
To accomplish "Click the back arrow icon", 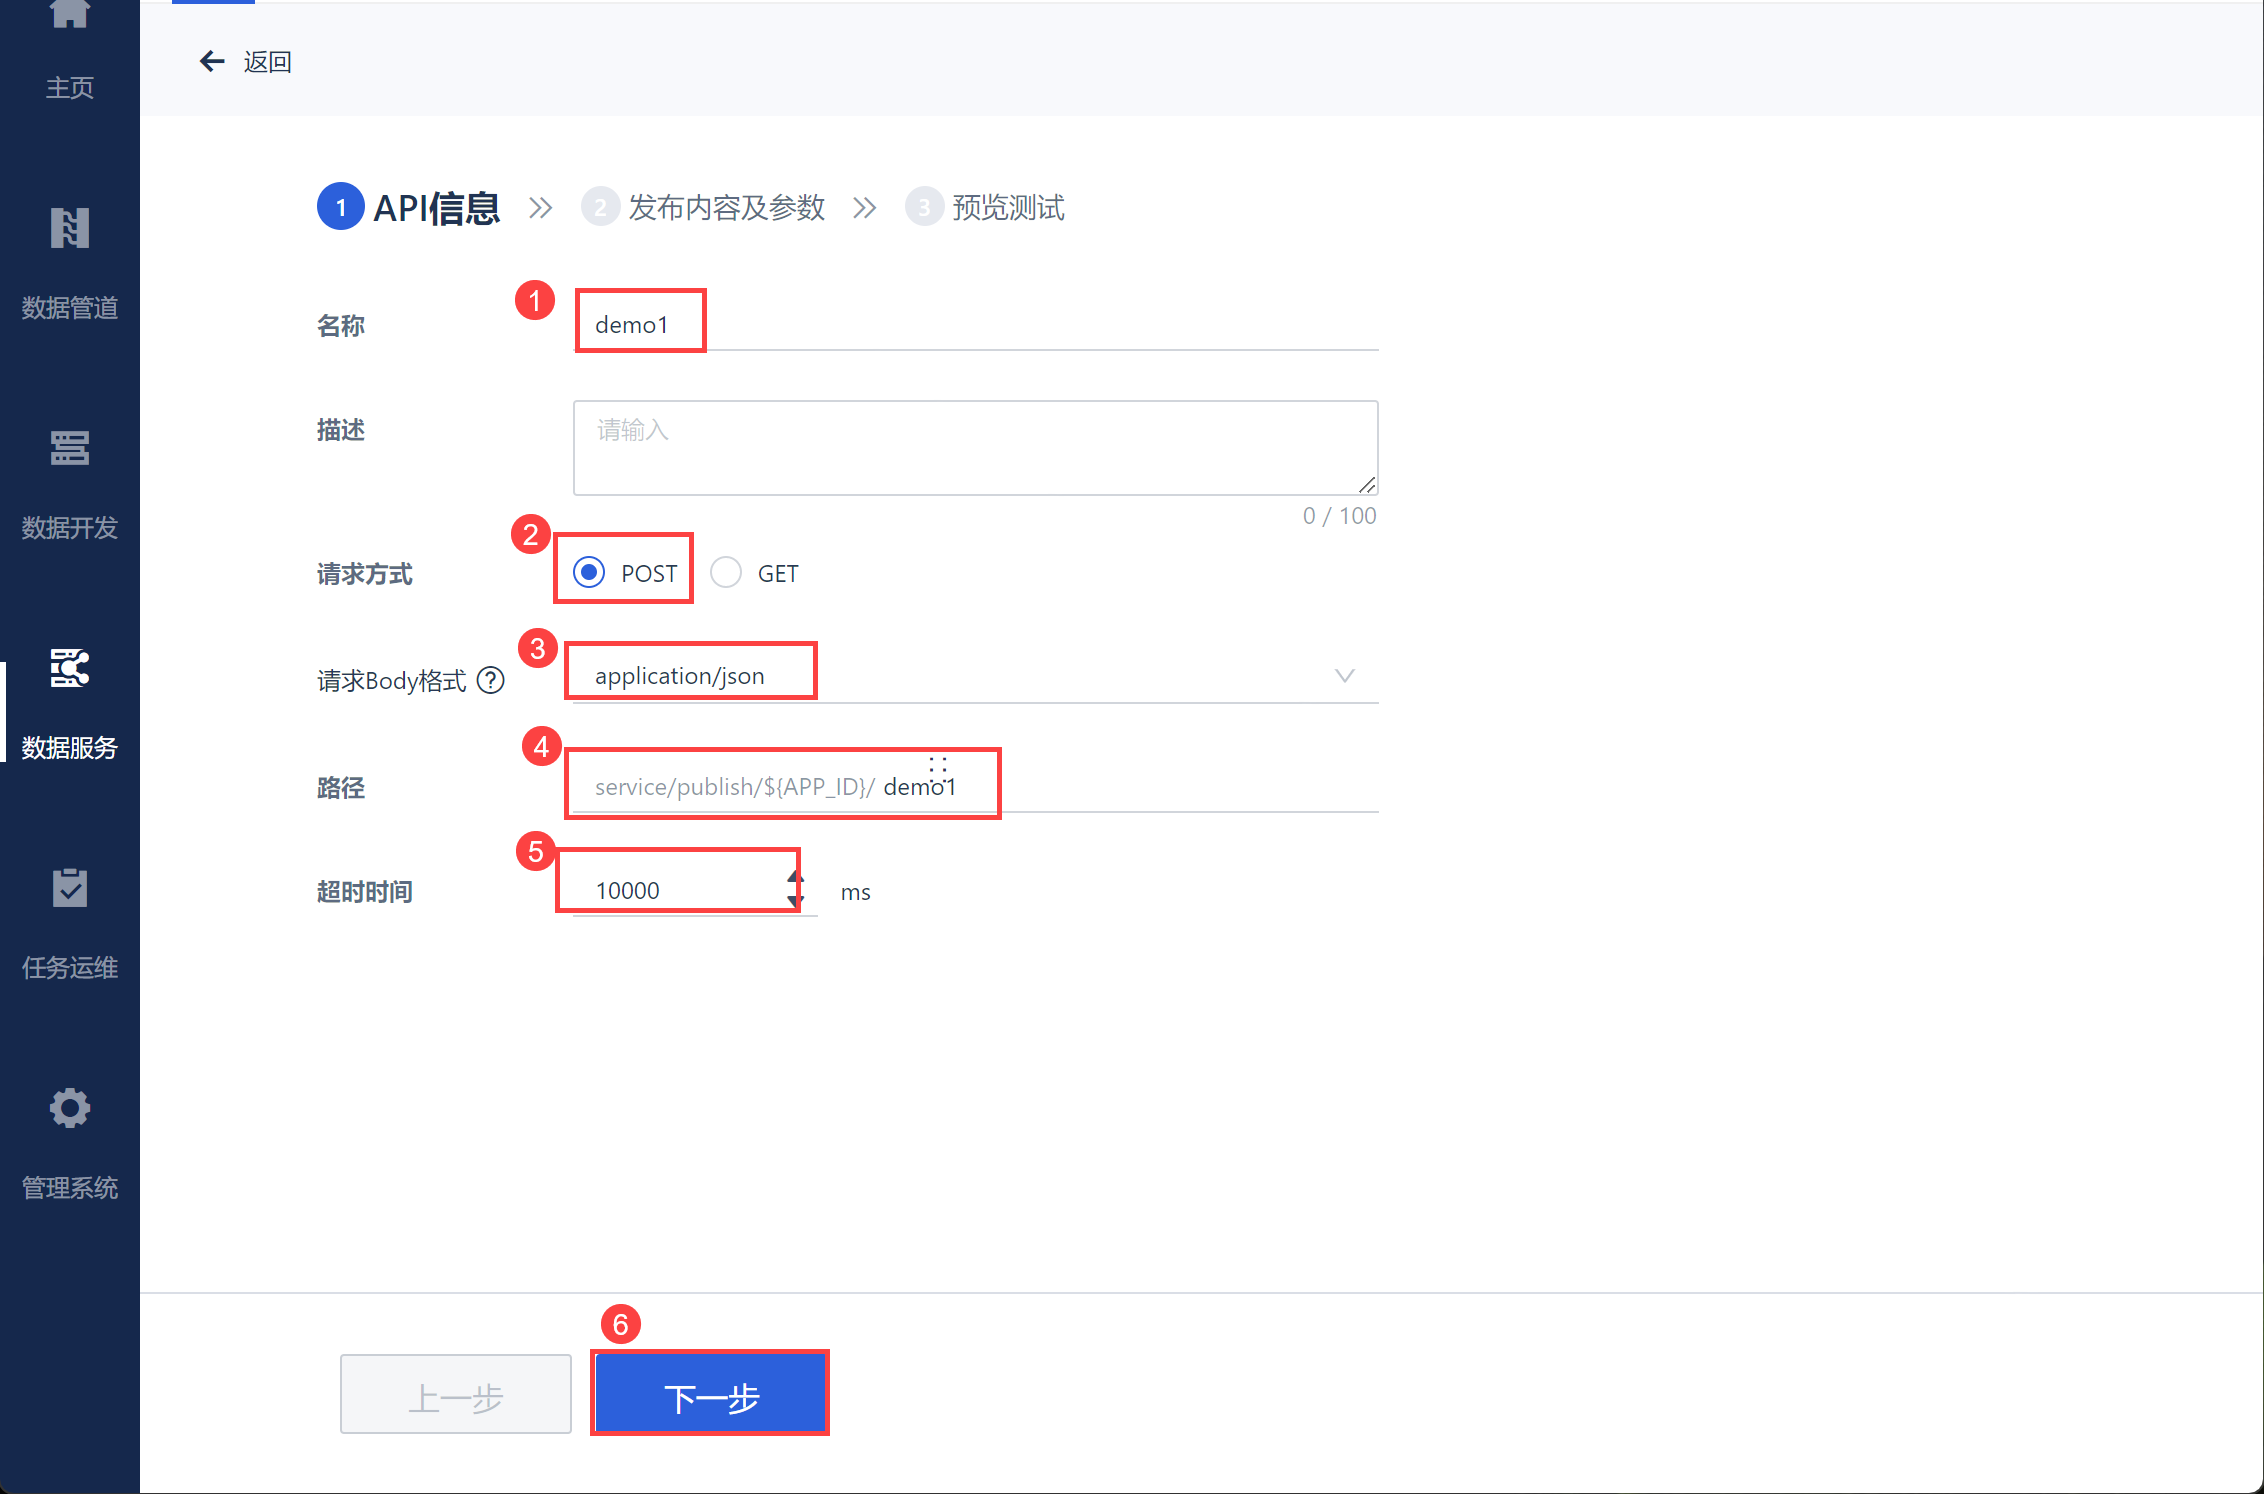I will [x=212, y=62].
